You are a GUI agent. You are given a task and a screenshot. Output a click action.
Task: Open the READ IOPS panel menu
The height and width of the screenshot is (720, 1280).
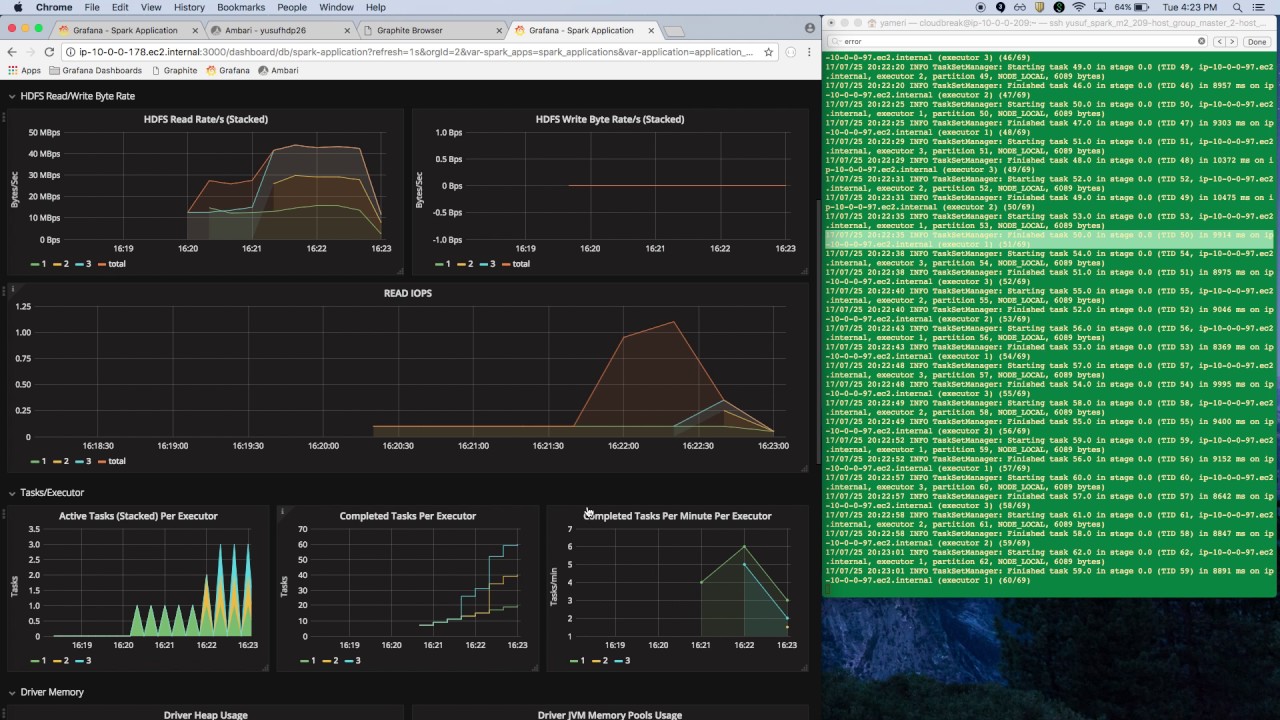(x=407, y=293)
